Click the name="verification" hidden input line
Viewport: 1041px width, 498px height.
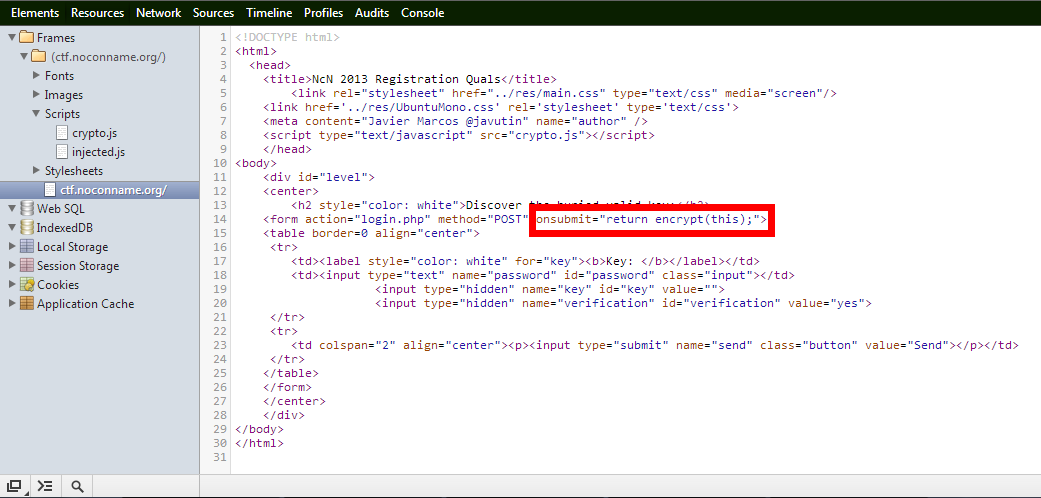click(623, 303)
